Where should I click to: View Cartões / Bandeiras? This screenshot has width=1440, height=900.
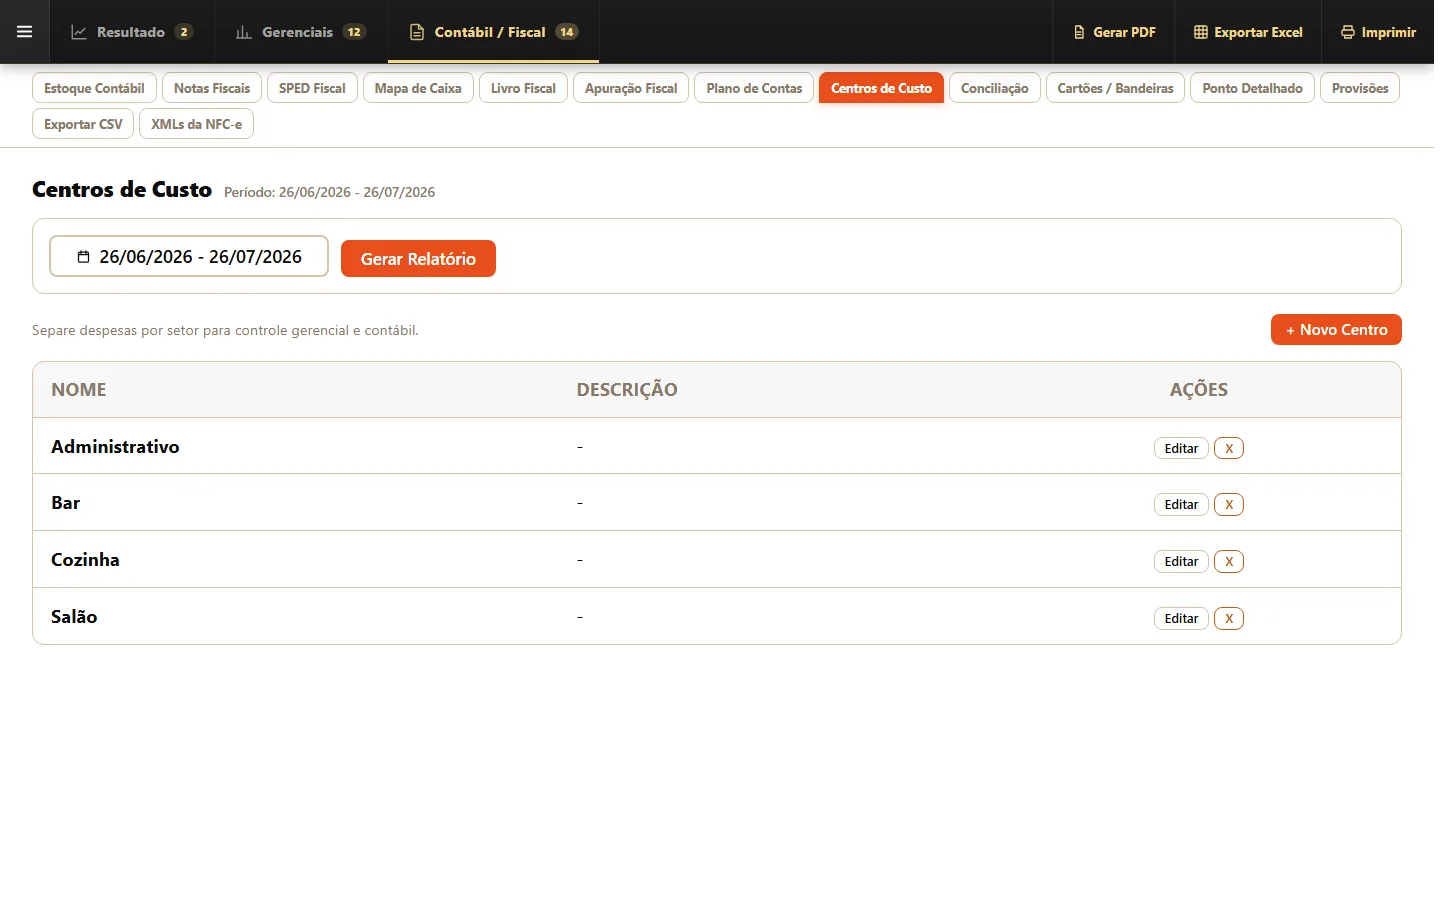[x=1115, y=88]
